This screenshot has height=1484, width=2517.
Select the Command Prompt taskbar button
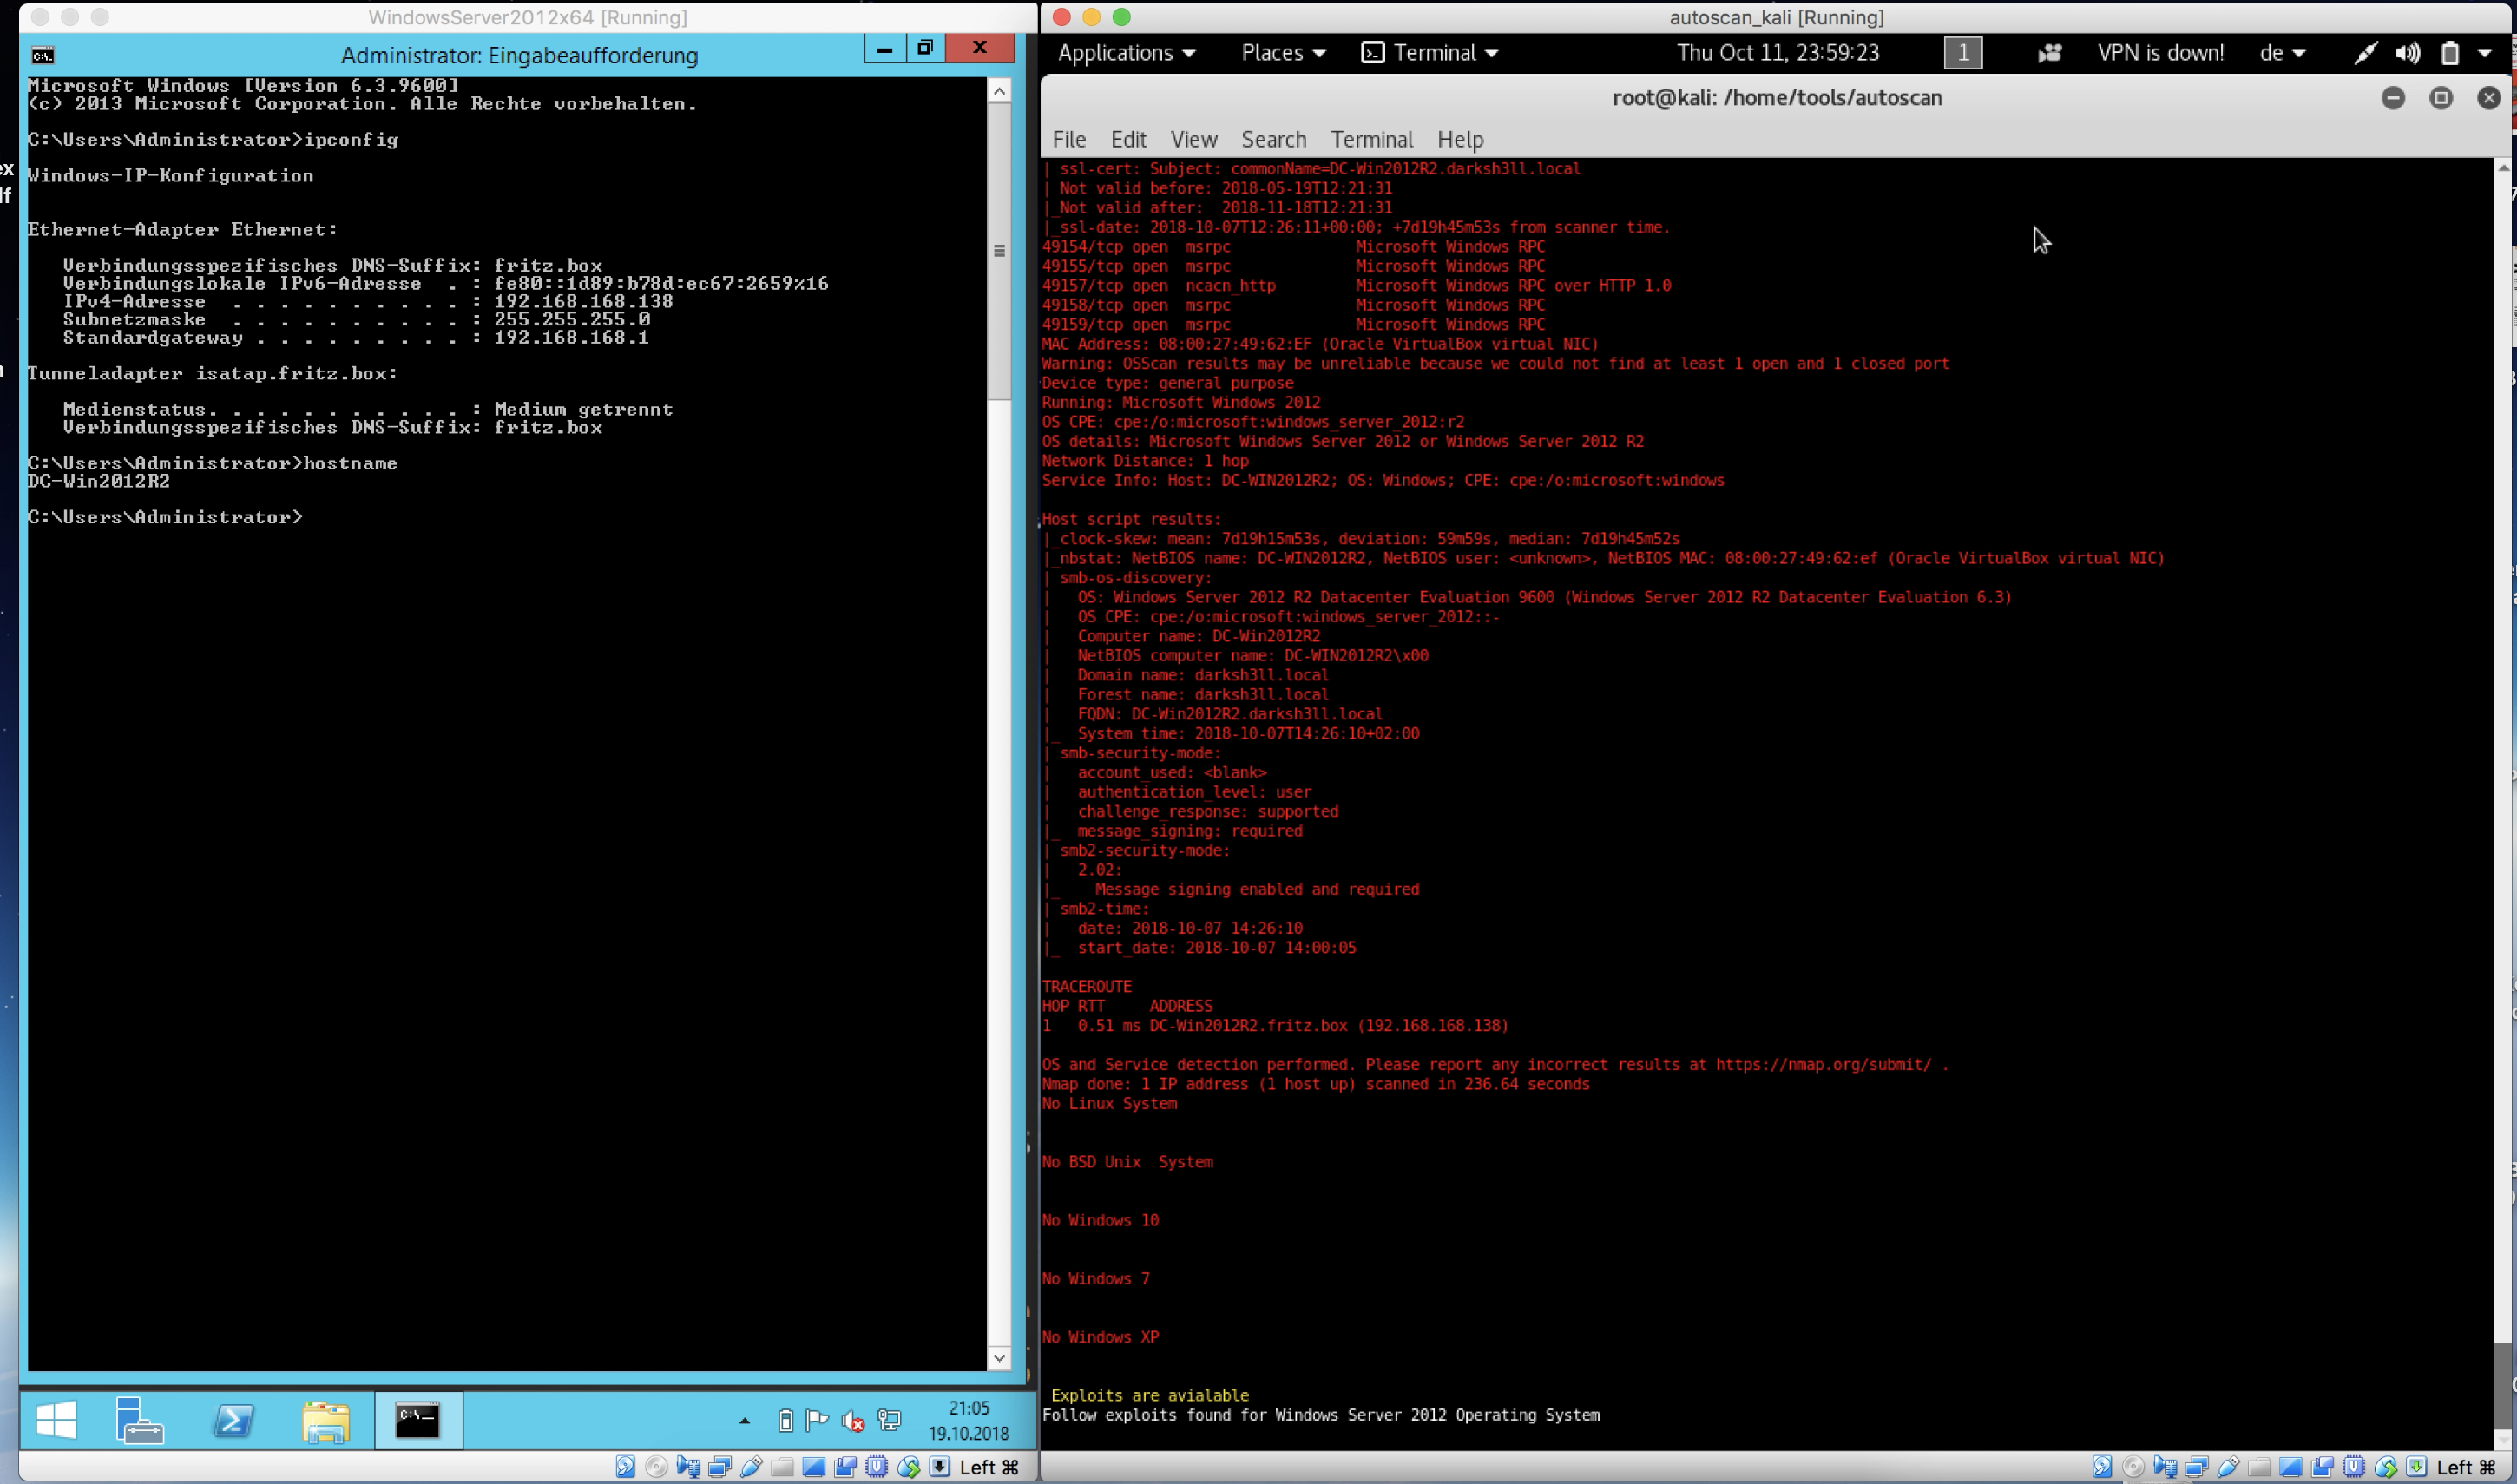418,1420
